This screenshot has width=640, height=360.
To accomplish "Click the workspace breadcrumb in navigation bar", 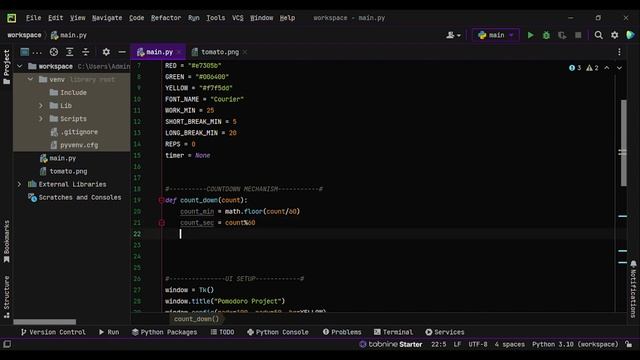I will click(x=24, y=35).
